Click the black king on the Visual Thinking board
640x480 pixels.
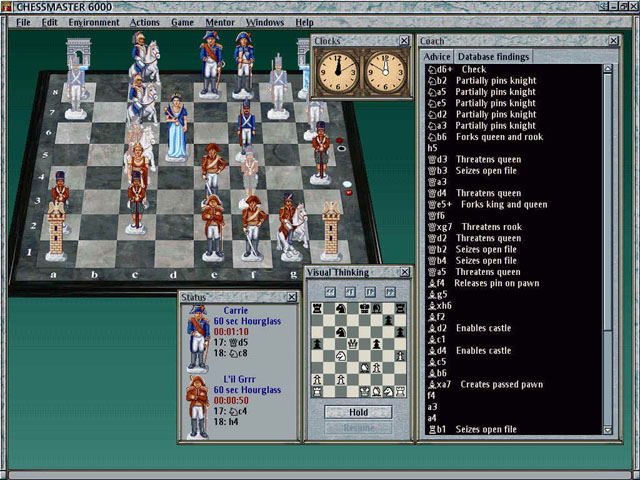pos(364,308)
